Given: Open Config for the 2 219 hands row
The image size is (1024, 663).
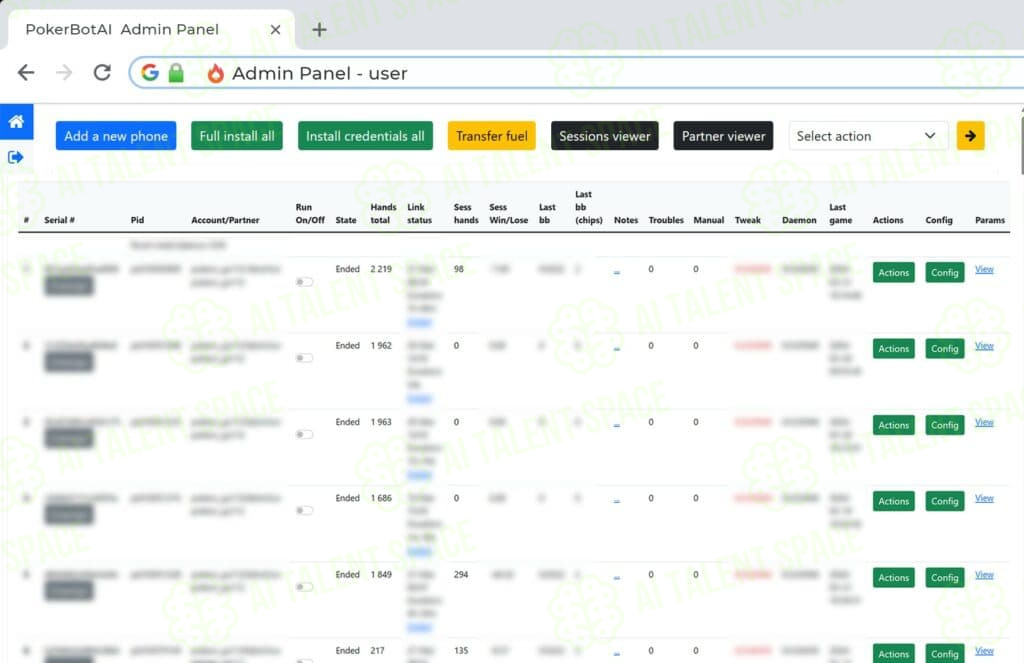Looking at the screenshot, I should pos(944,272).
